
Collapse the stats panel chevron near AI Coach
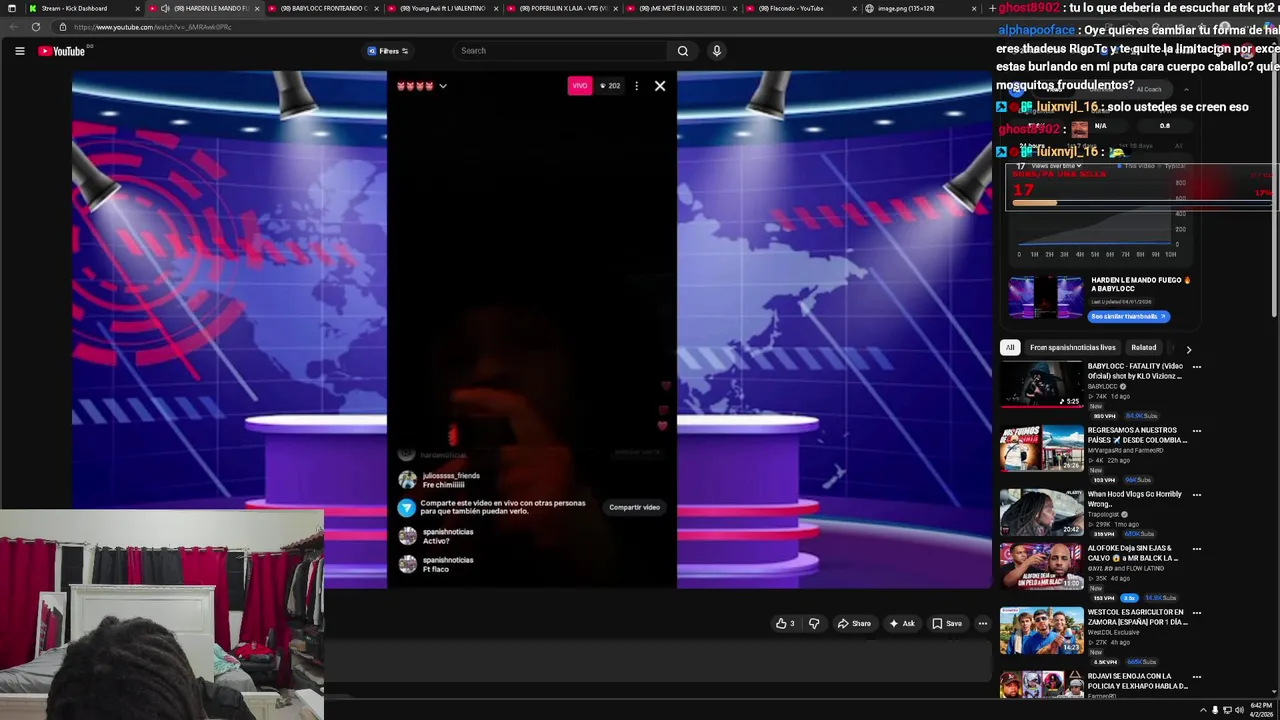click(1187, 89)
